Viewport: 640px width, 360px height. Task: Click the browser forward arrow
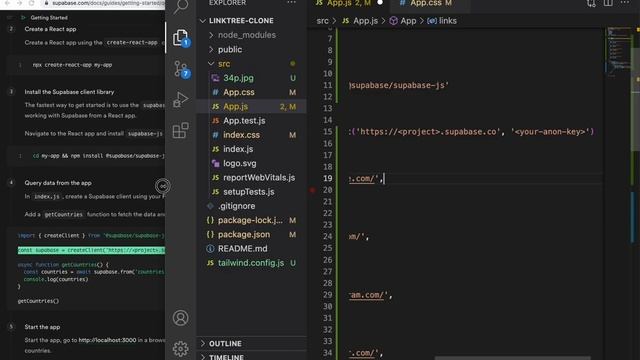pos(19,3)
